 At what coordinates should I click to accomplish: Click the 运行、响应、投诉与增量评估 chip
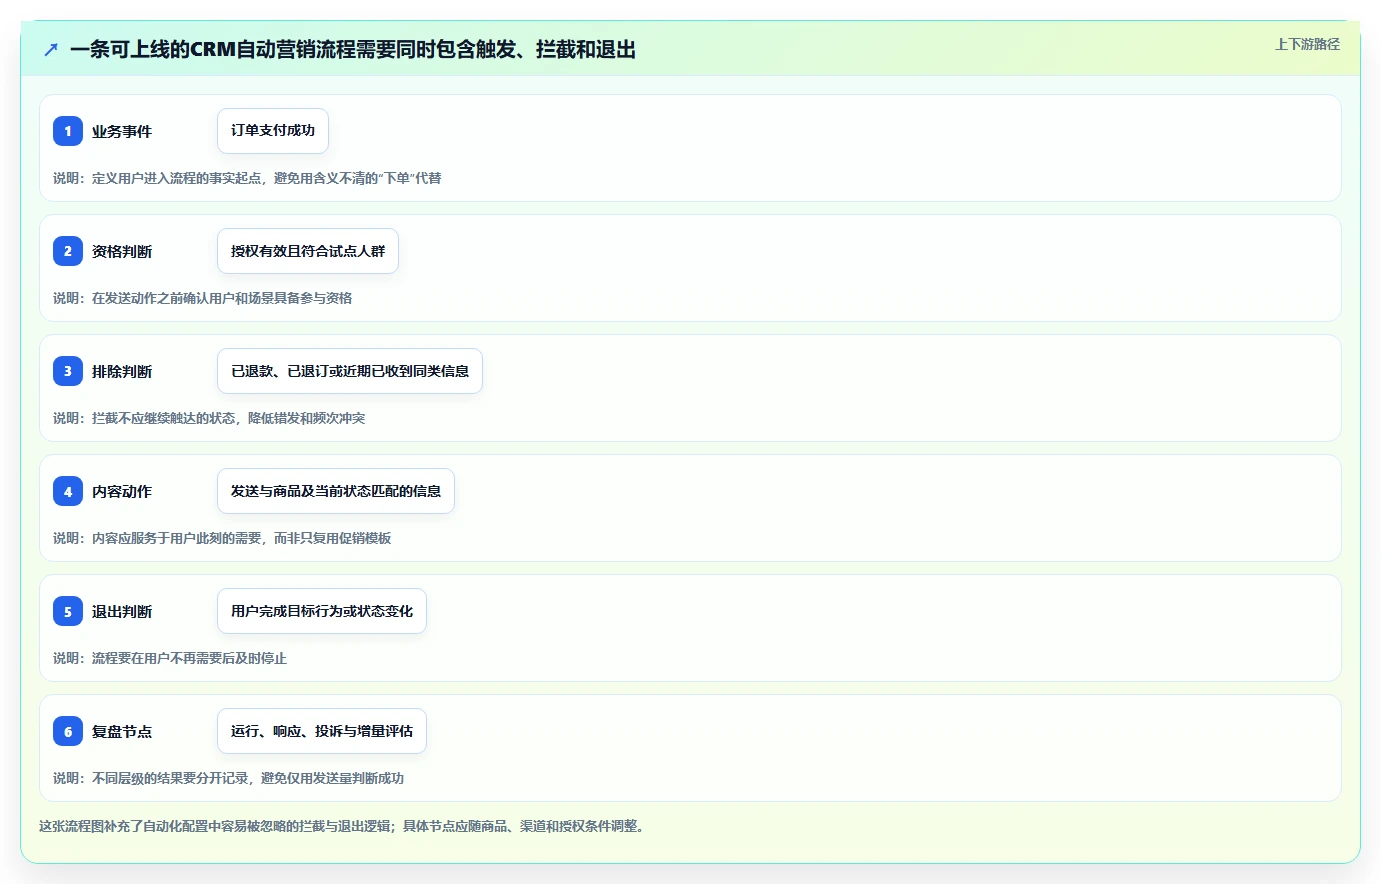click(322, 731)
